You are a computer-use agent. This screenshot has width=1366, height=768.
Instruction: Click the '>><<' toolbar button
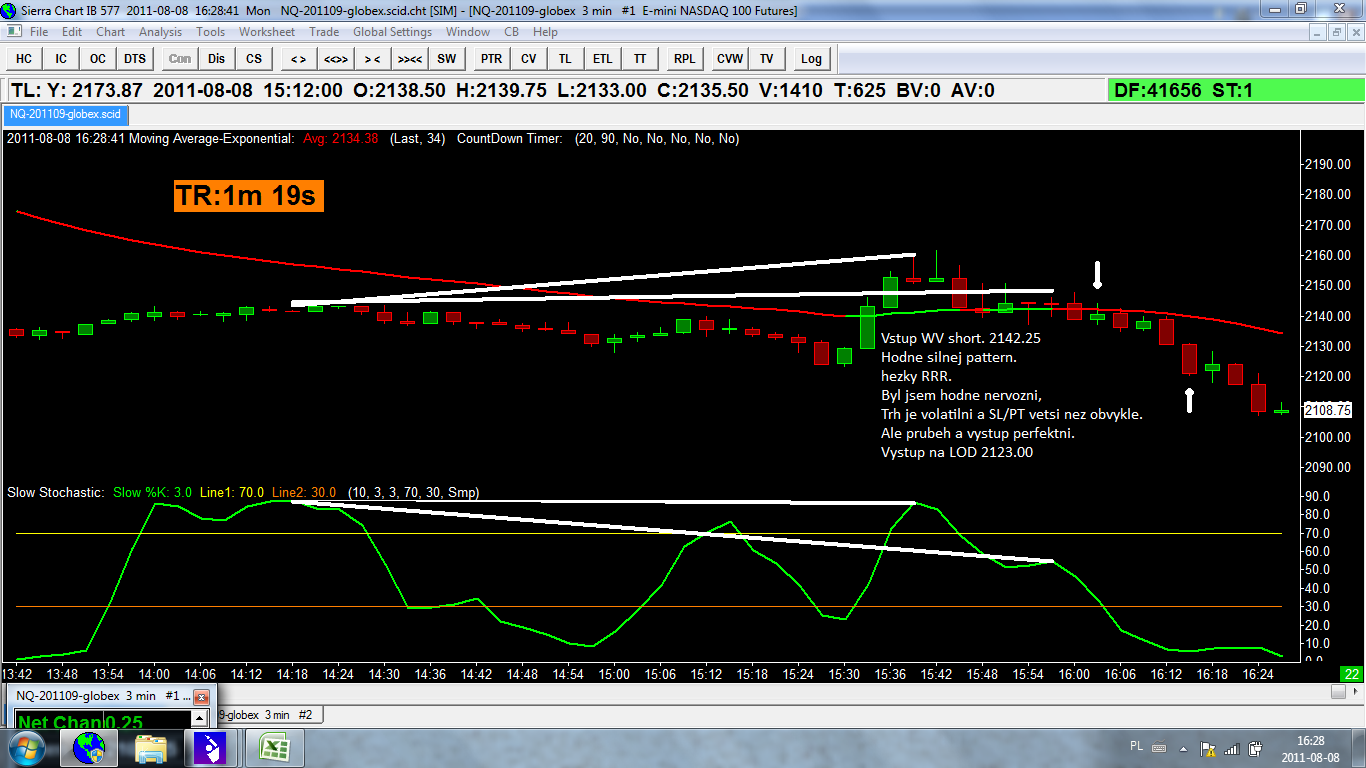(409, 59)
